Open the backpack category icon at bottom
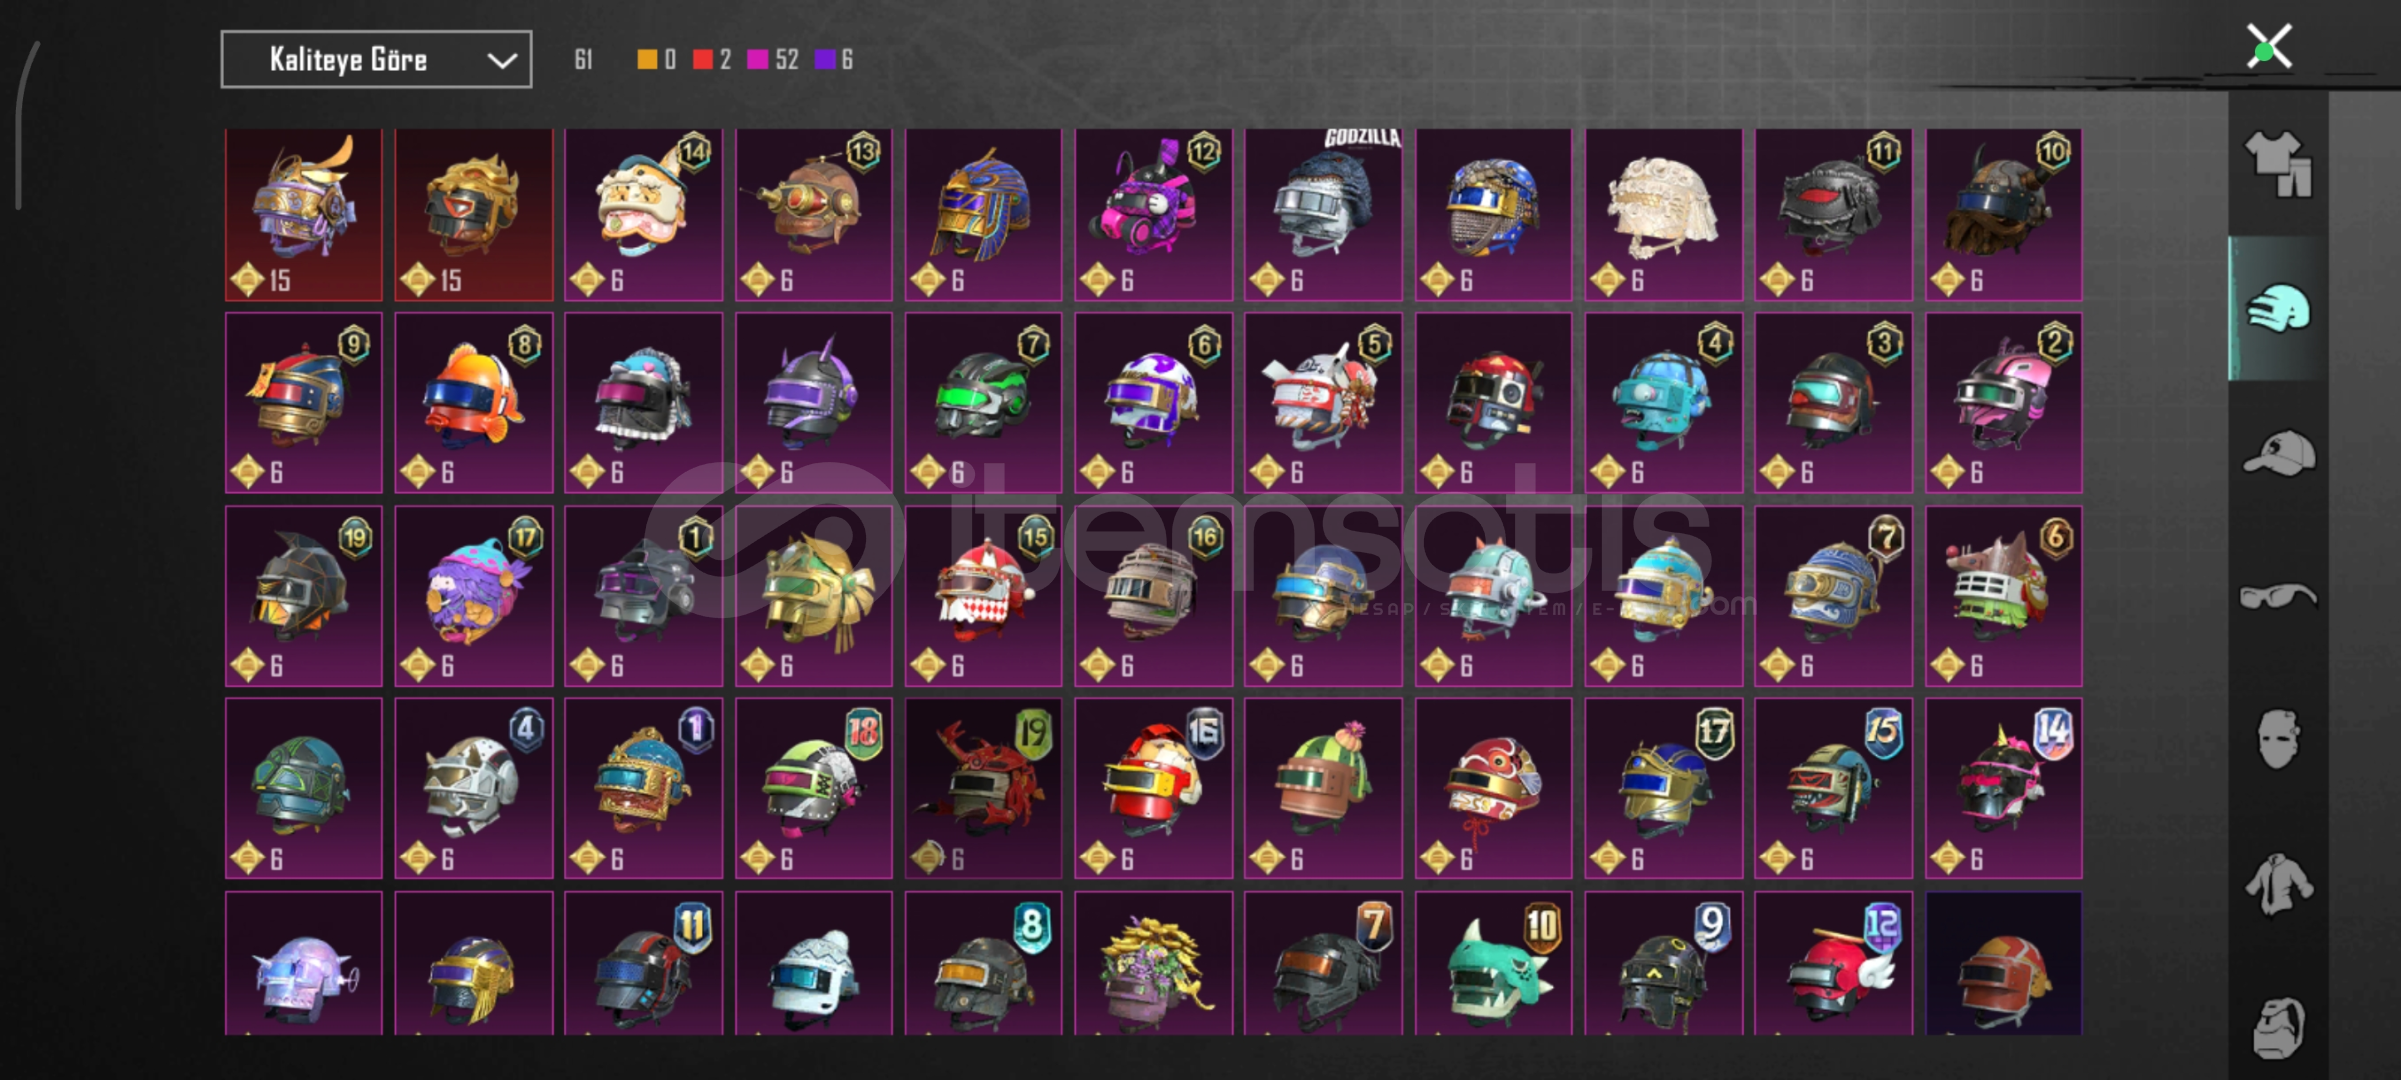Image resolution: width=2401 pixels, height=1080 pixels. (2279, 1028)
